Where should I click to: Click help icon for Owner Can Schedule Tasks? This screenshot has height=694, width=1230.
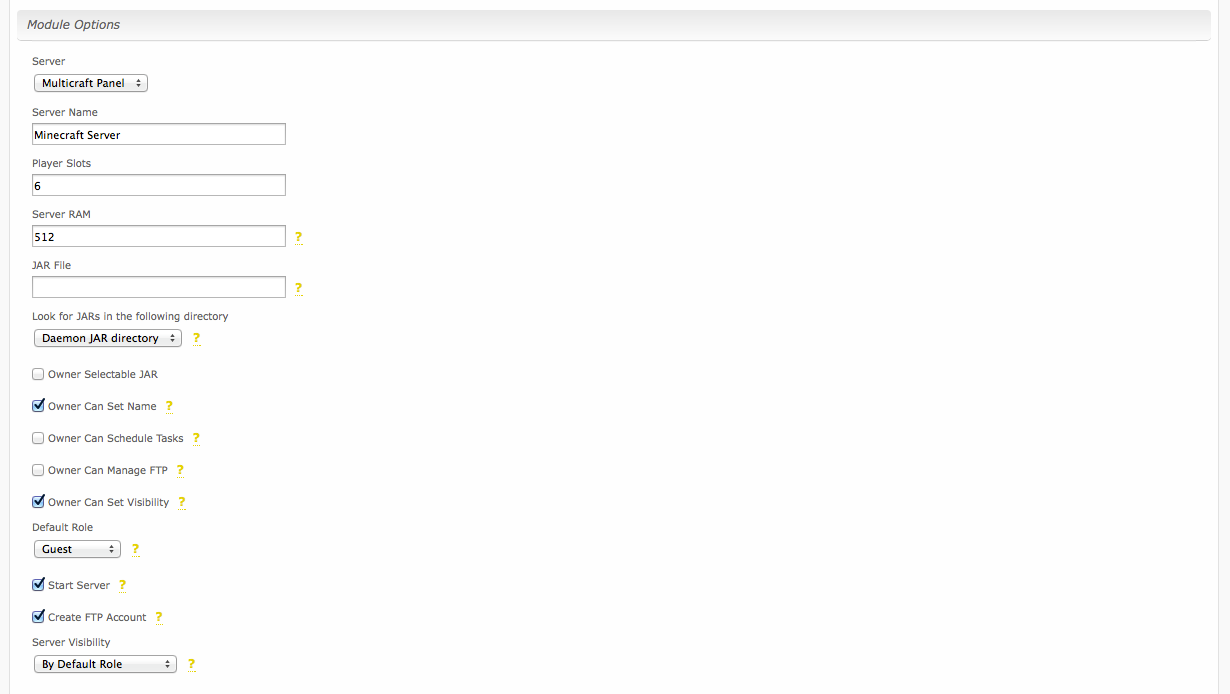(196, 439)
